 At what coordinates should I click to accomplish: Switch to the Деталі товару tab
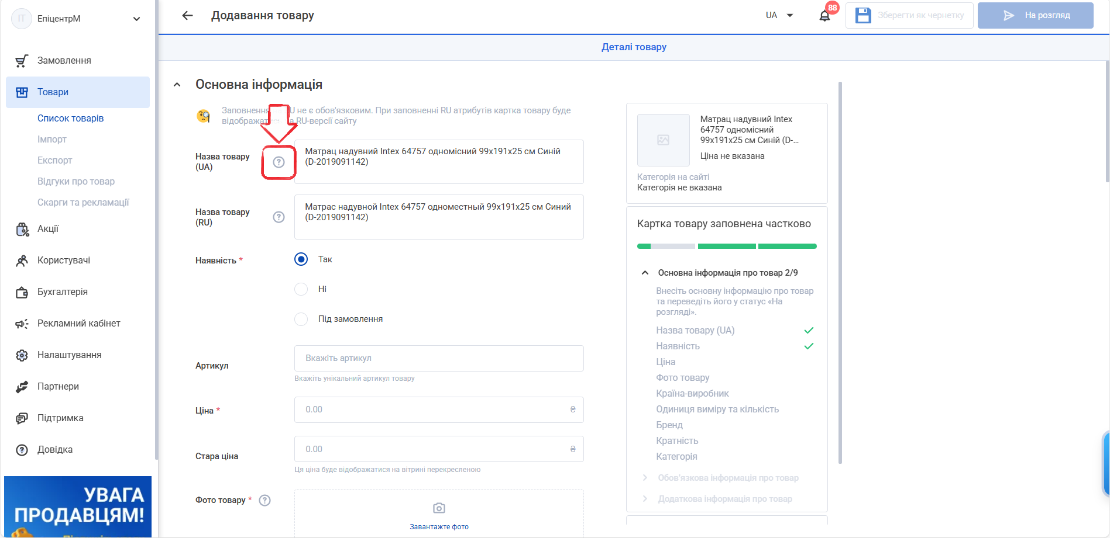[x=634, y=47]
